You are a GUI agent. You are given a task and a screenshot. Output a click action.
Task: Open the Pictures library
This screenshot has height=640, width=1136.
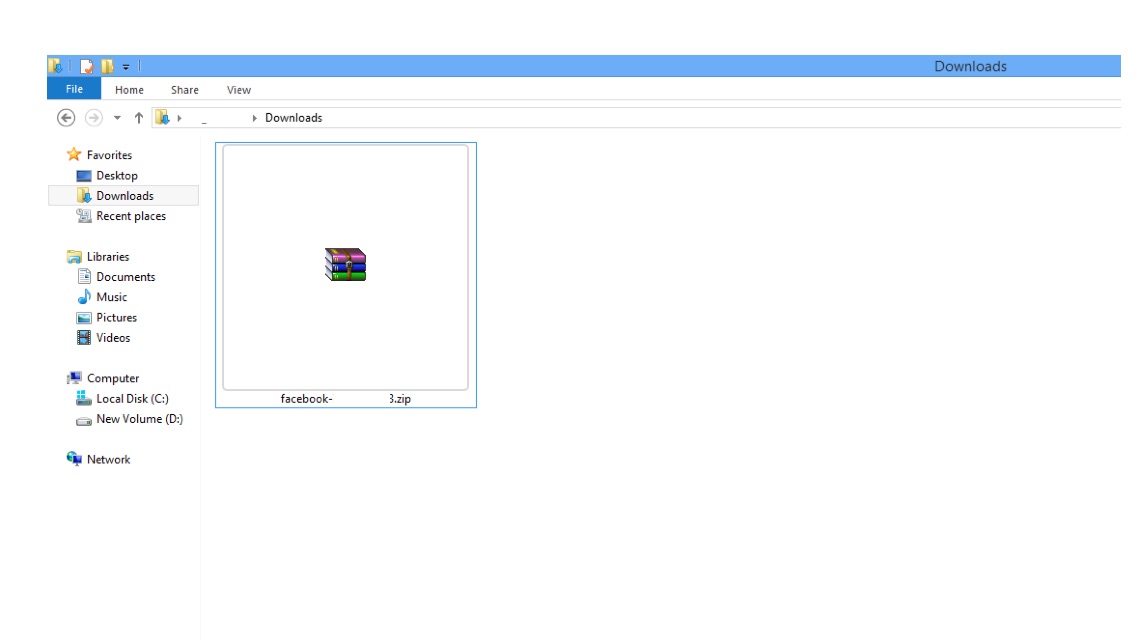(117, 317)
